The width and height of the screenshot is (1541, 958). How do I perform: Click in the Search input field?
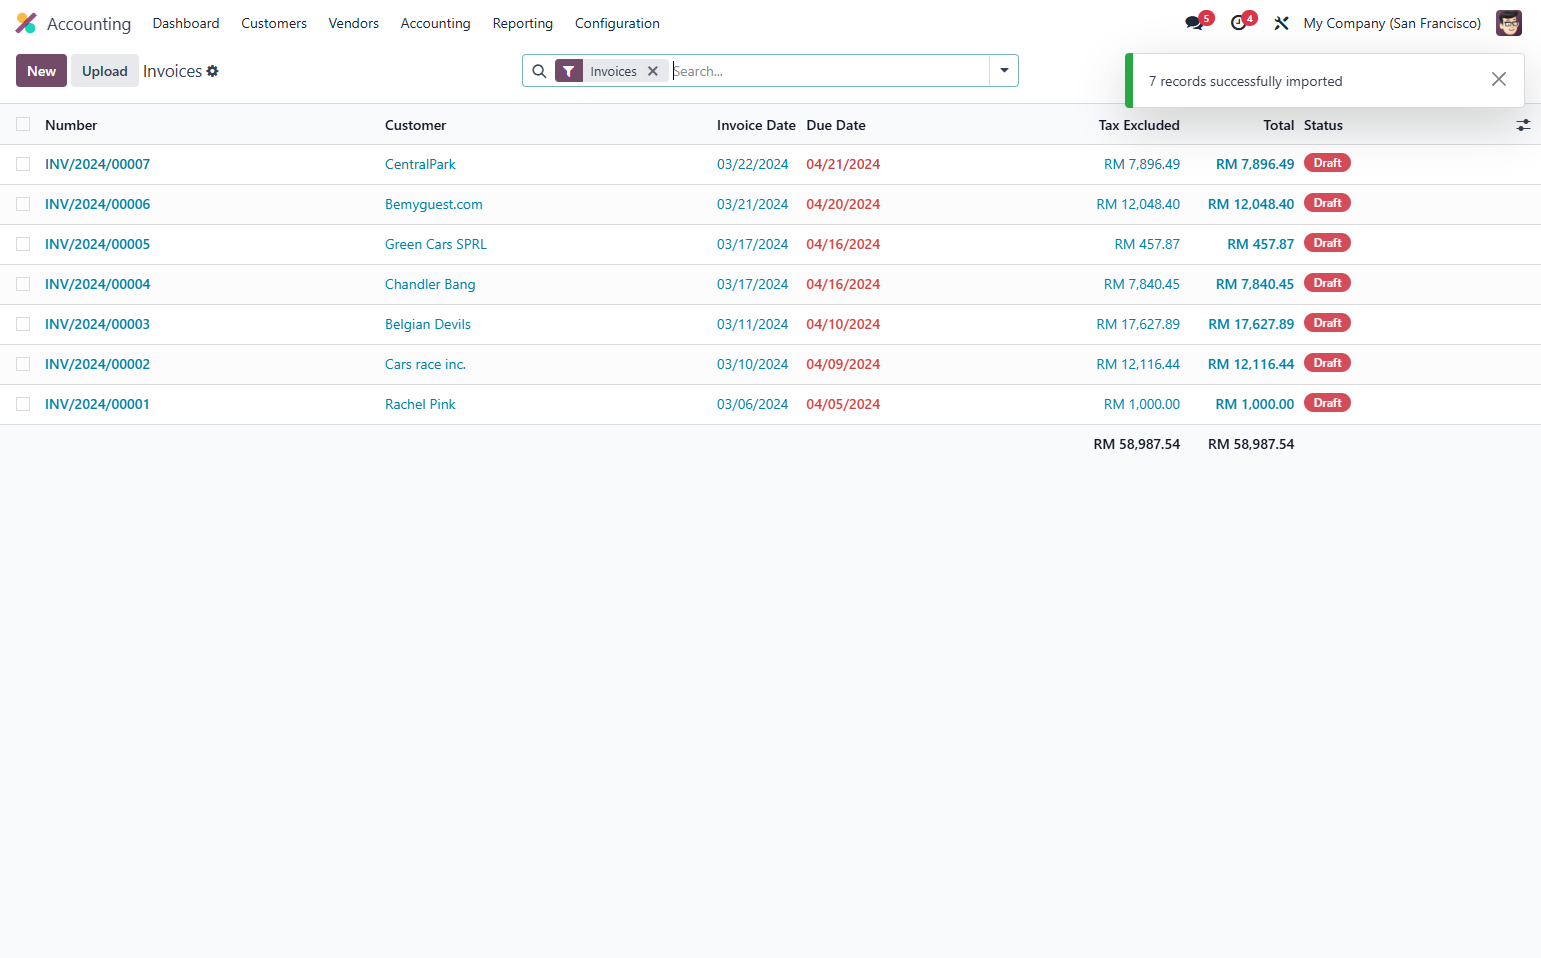830,71
